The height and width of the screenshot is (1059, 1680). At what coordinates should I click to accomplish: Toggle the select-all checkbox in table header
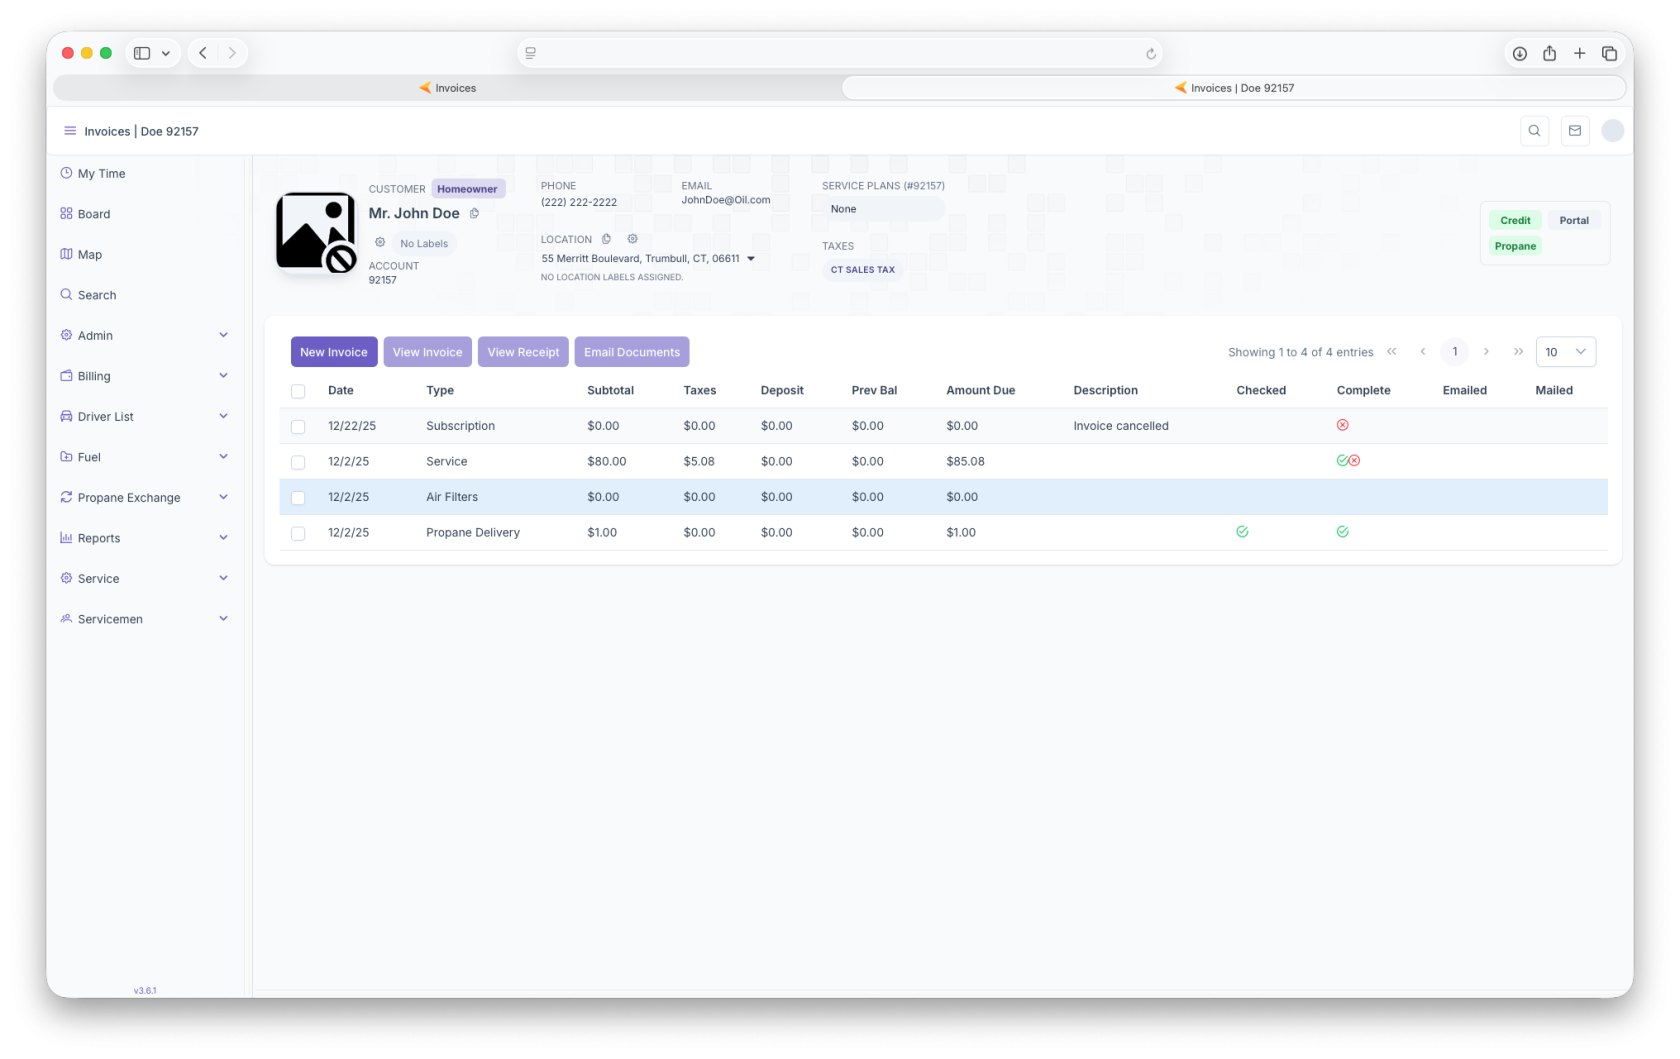click(298, 392)
